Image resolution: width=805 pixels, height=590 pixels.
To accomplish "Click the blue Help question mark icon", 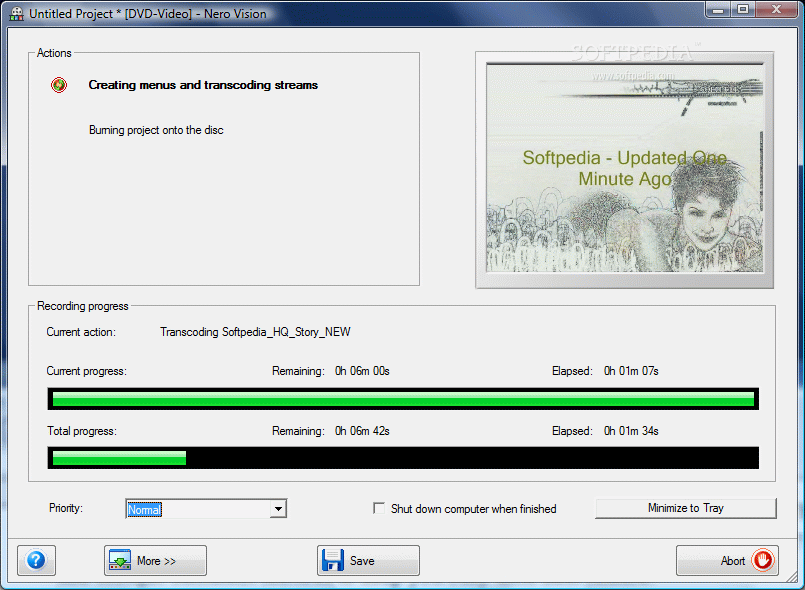I will pyautogui.click(x=36, y=560).
